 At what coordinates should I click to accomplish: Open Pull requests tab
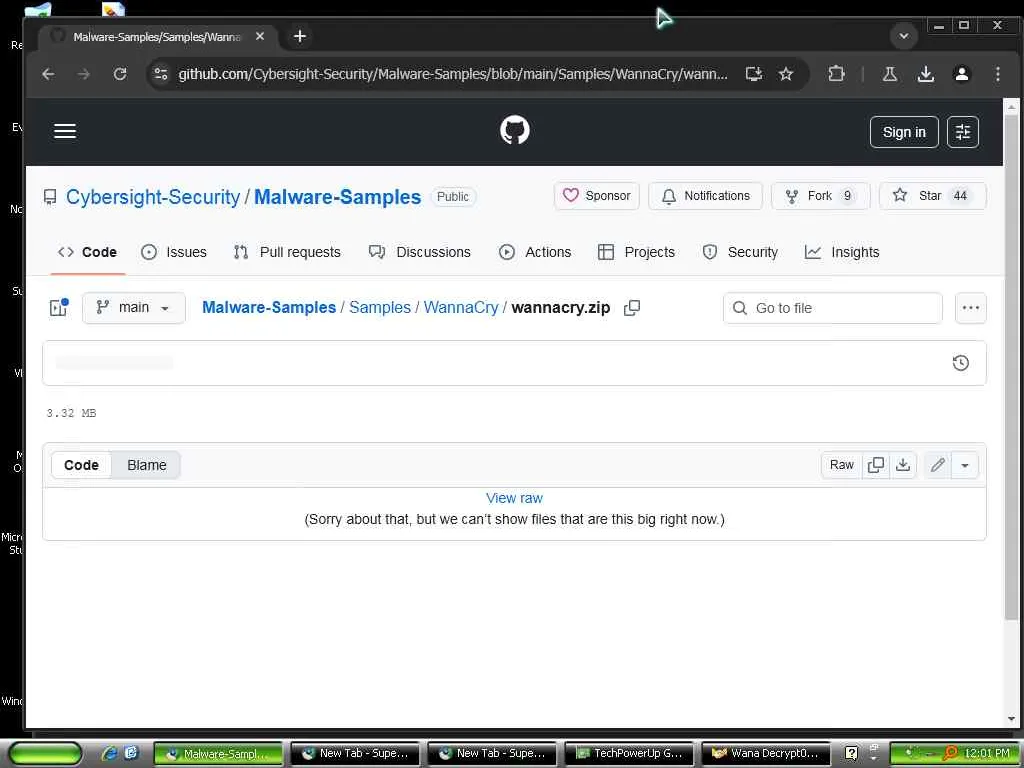coord(287,252)
